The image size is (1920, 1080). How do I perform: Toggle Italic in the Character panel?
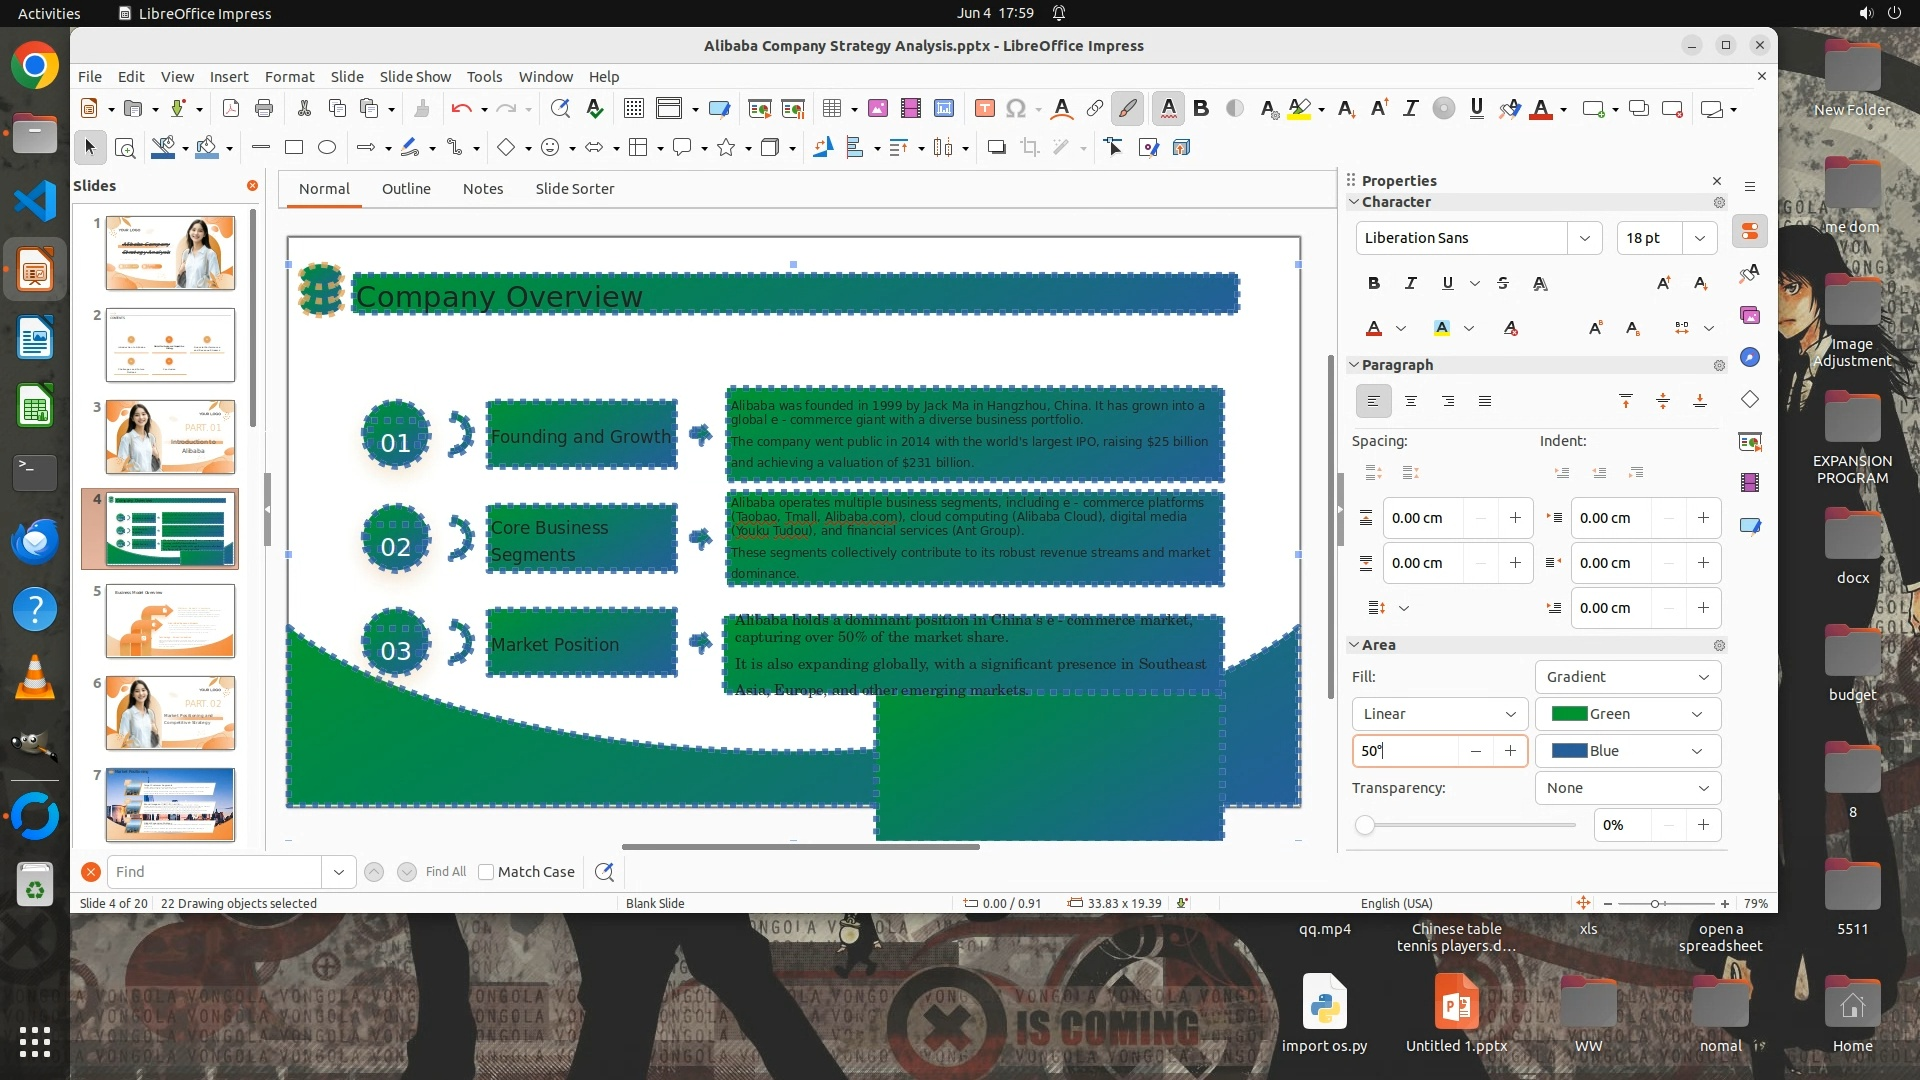pos(1411,284)
